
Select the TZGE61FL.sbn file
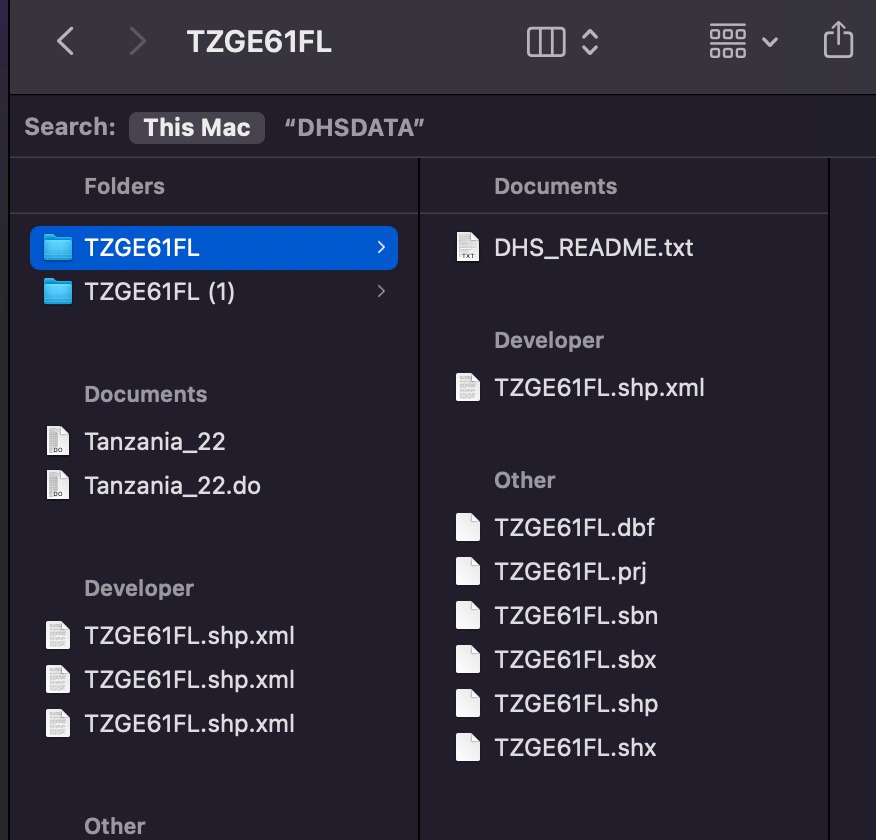tap(576, 615)
